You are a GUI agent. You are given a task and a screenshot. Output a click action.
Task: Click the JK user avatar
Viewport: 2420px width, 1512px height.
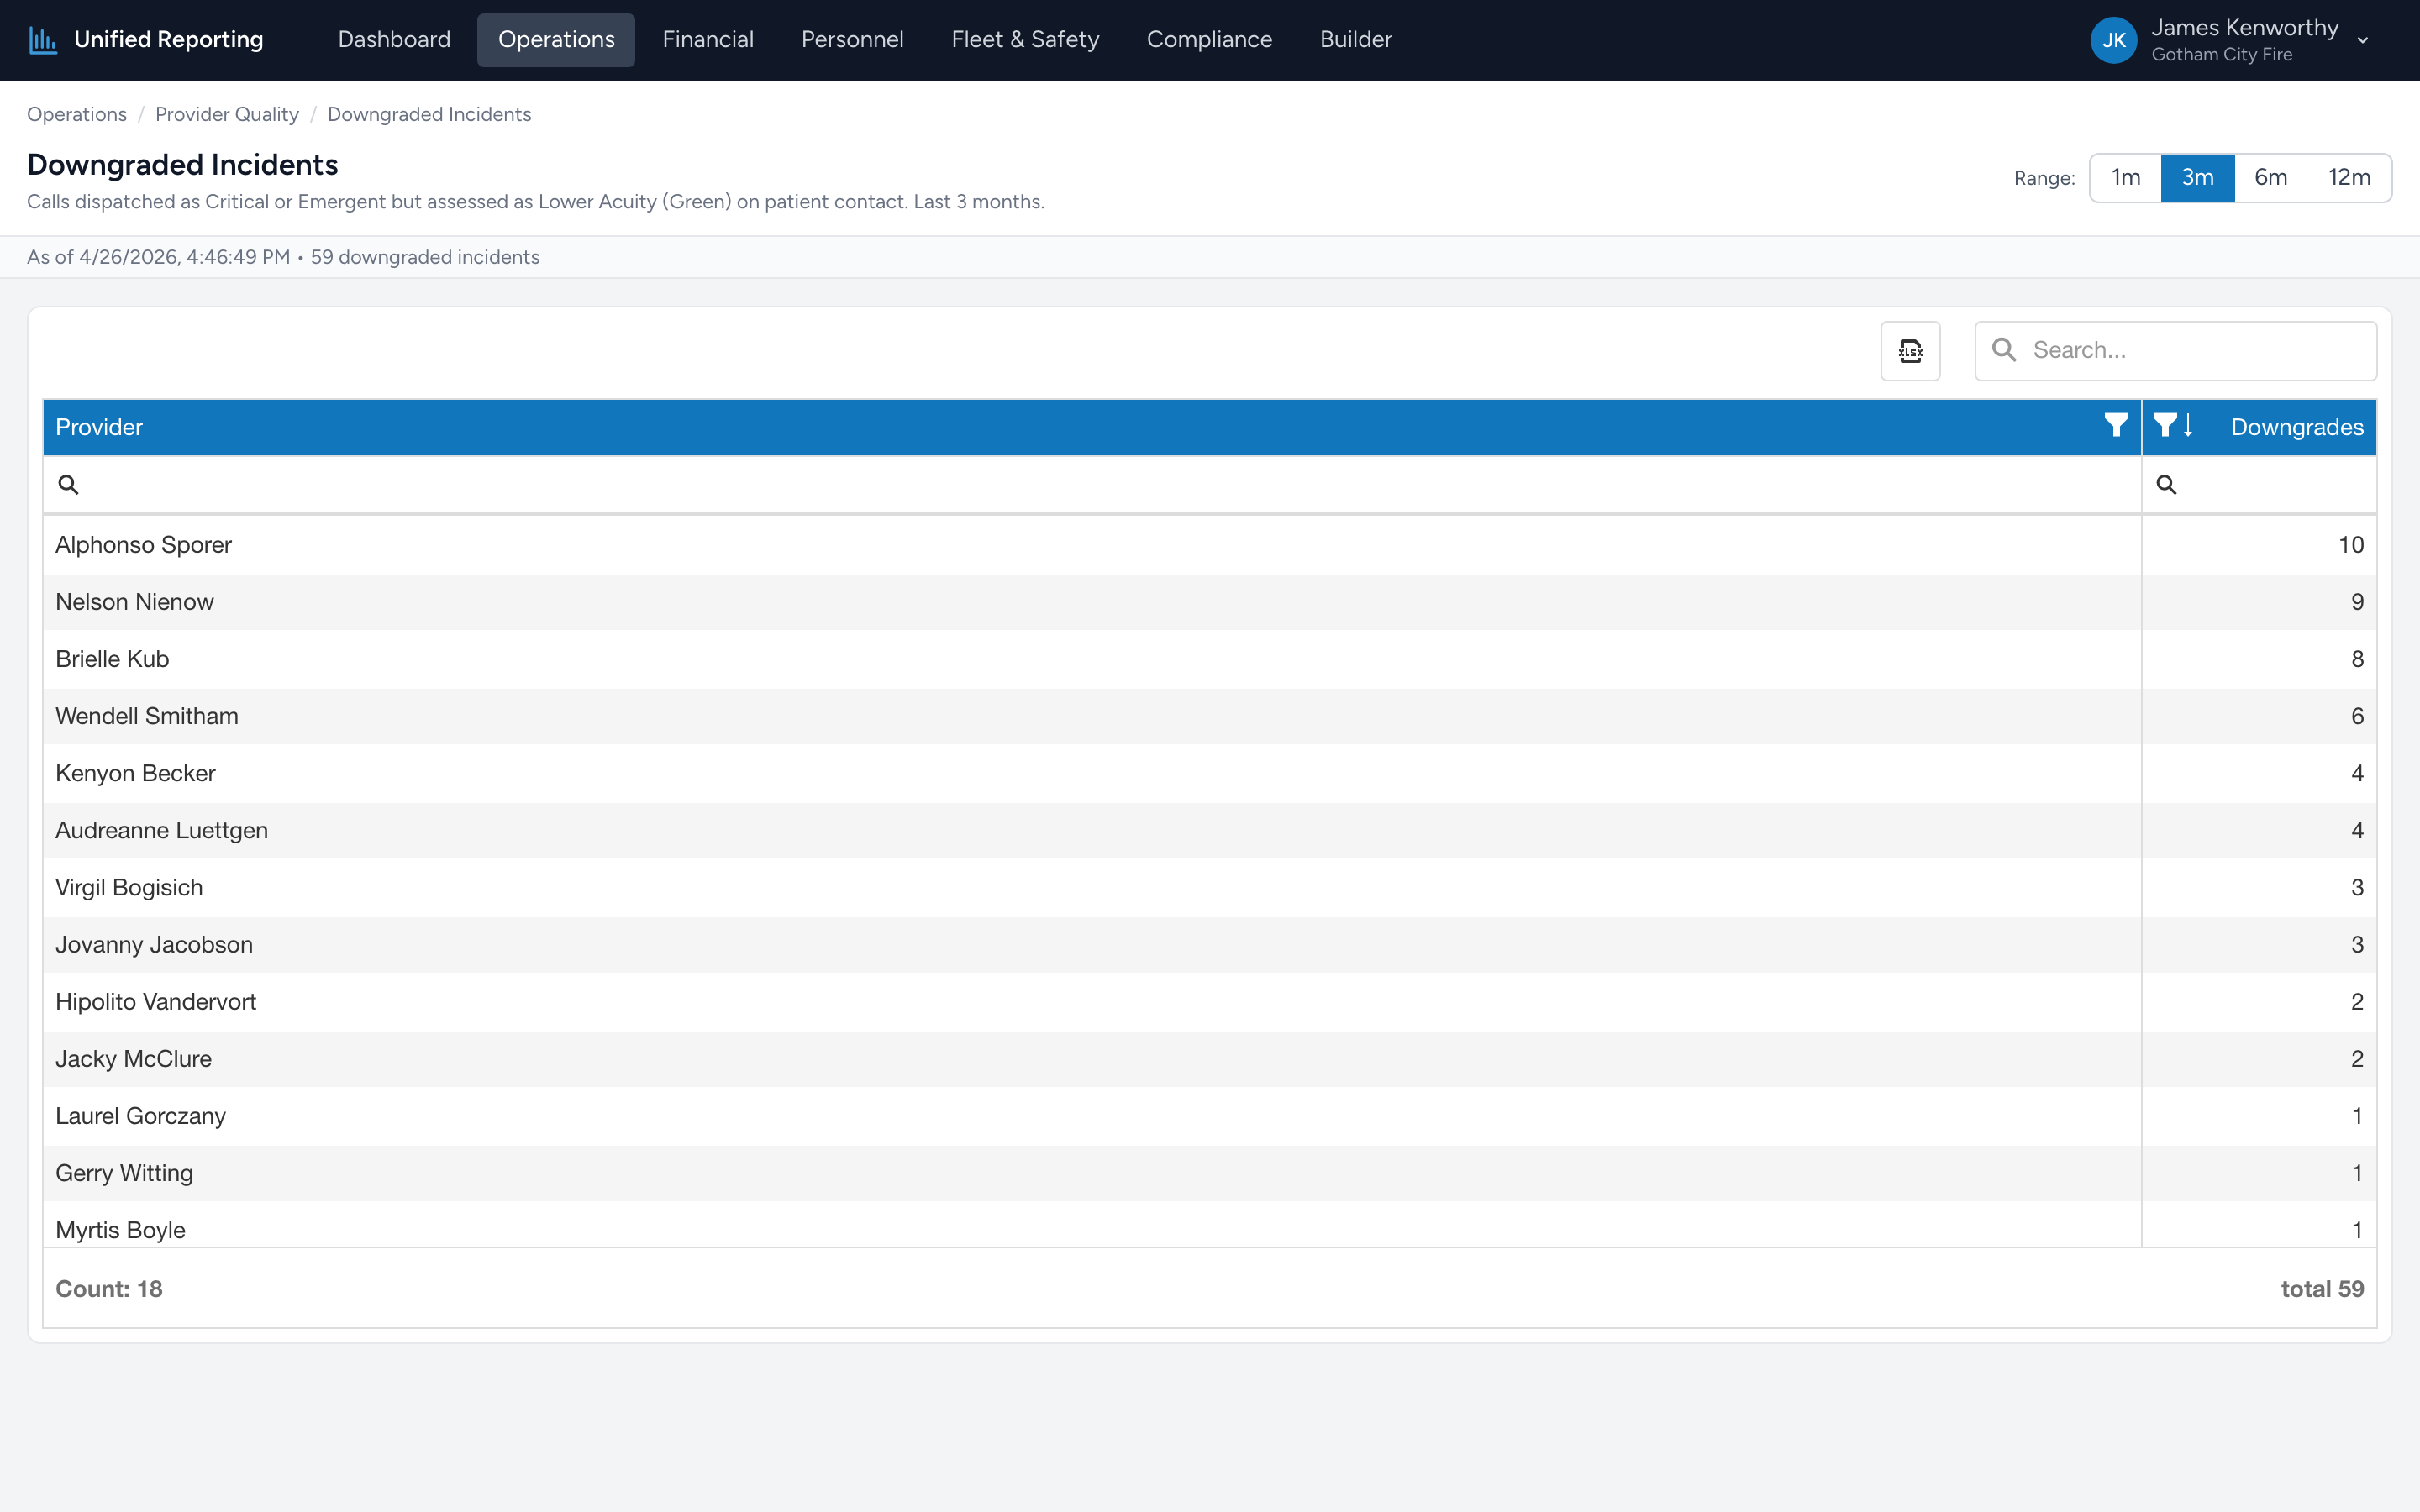click(2113, 40)
